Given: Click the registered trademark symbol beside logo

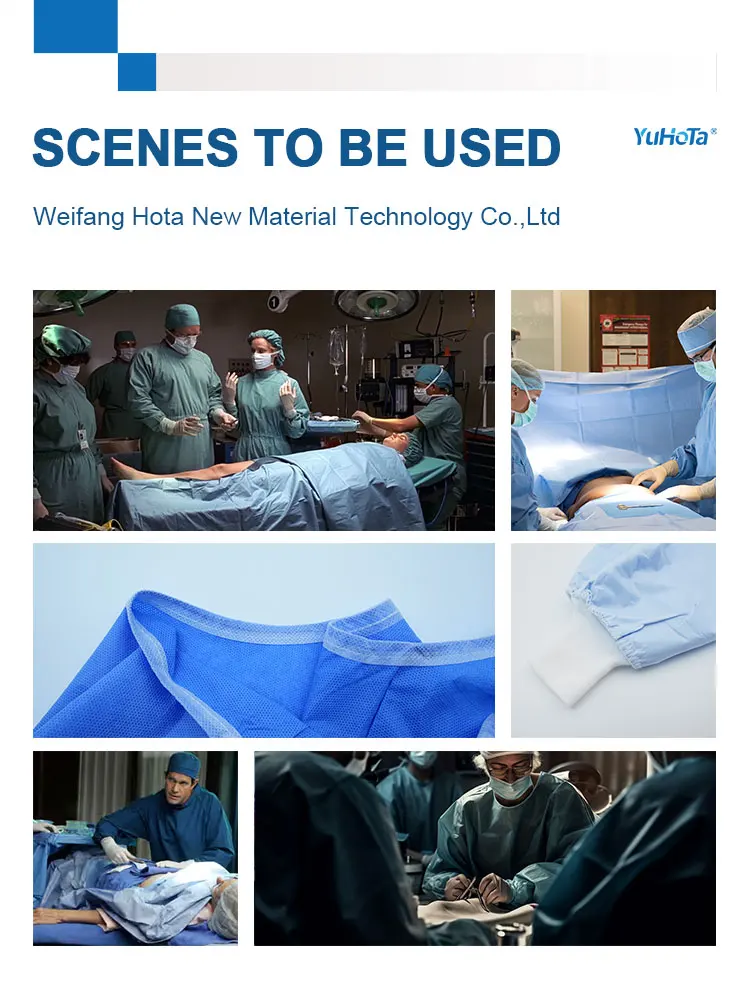Looking at the screenshot, I should tap(713, 131).
